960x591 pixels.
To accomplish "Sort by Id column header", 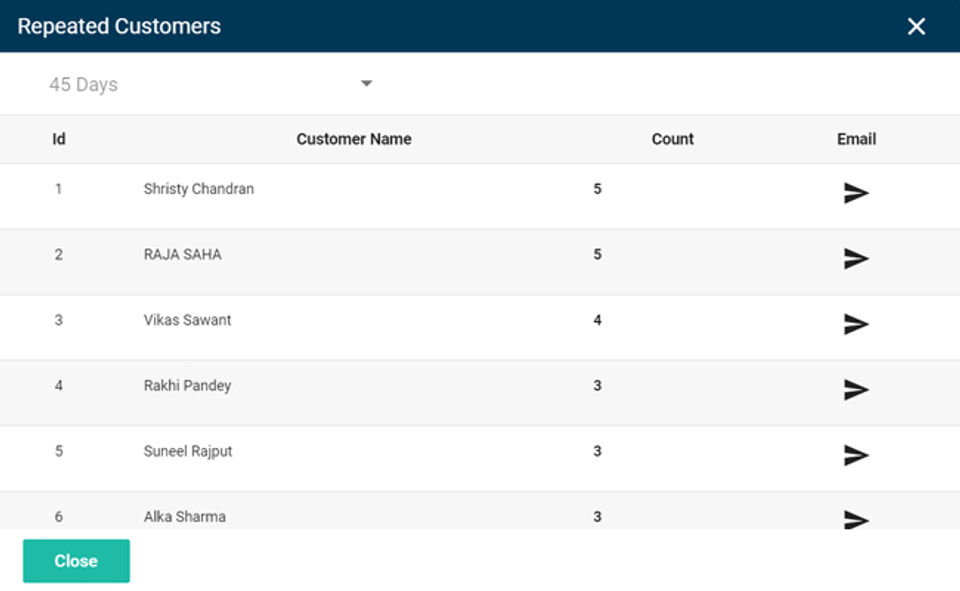I will (59, 139).
